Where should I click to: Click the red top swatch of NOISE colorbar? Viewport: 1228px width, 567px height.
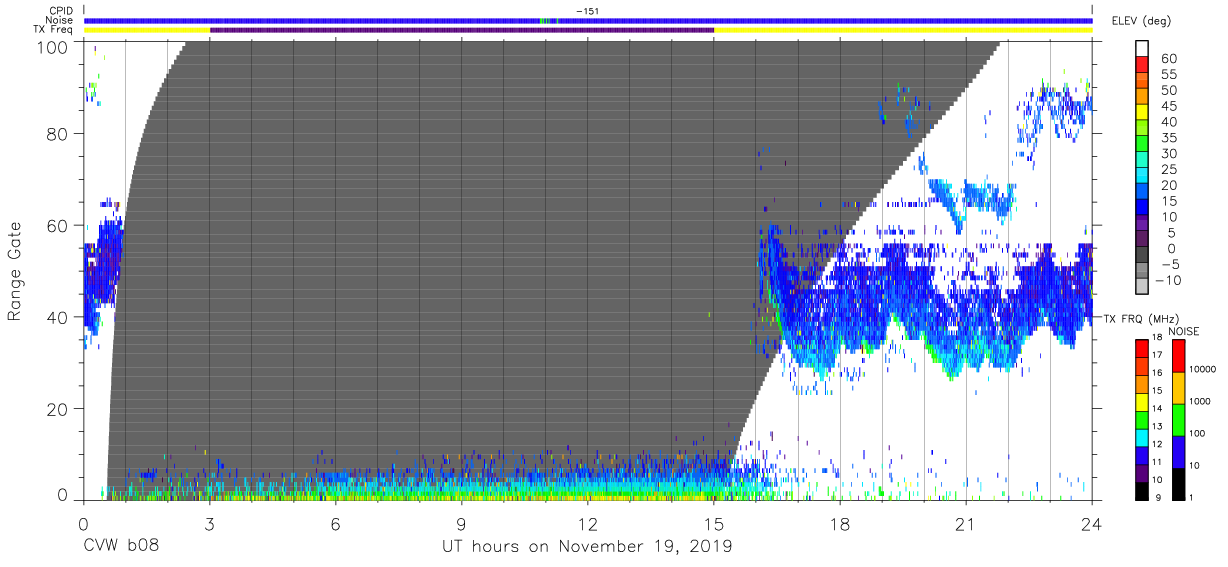coord(1180,356)
